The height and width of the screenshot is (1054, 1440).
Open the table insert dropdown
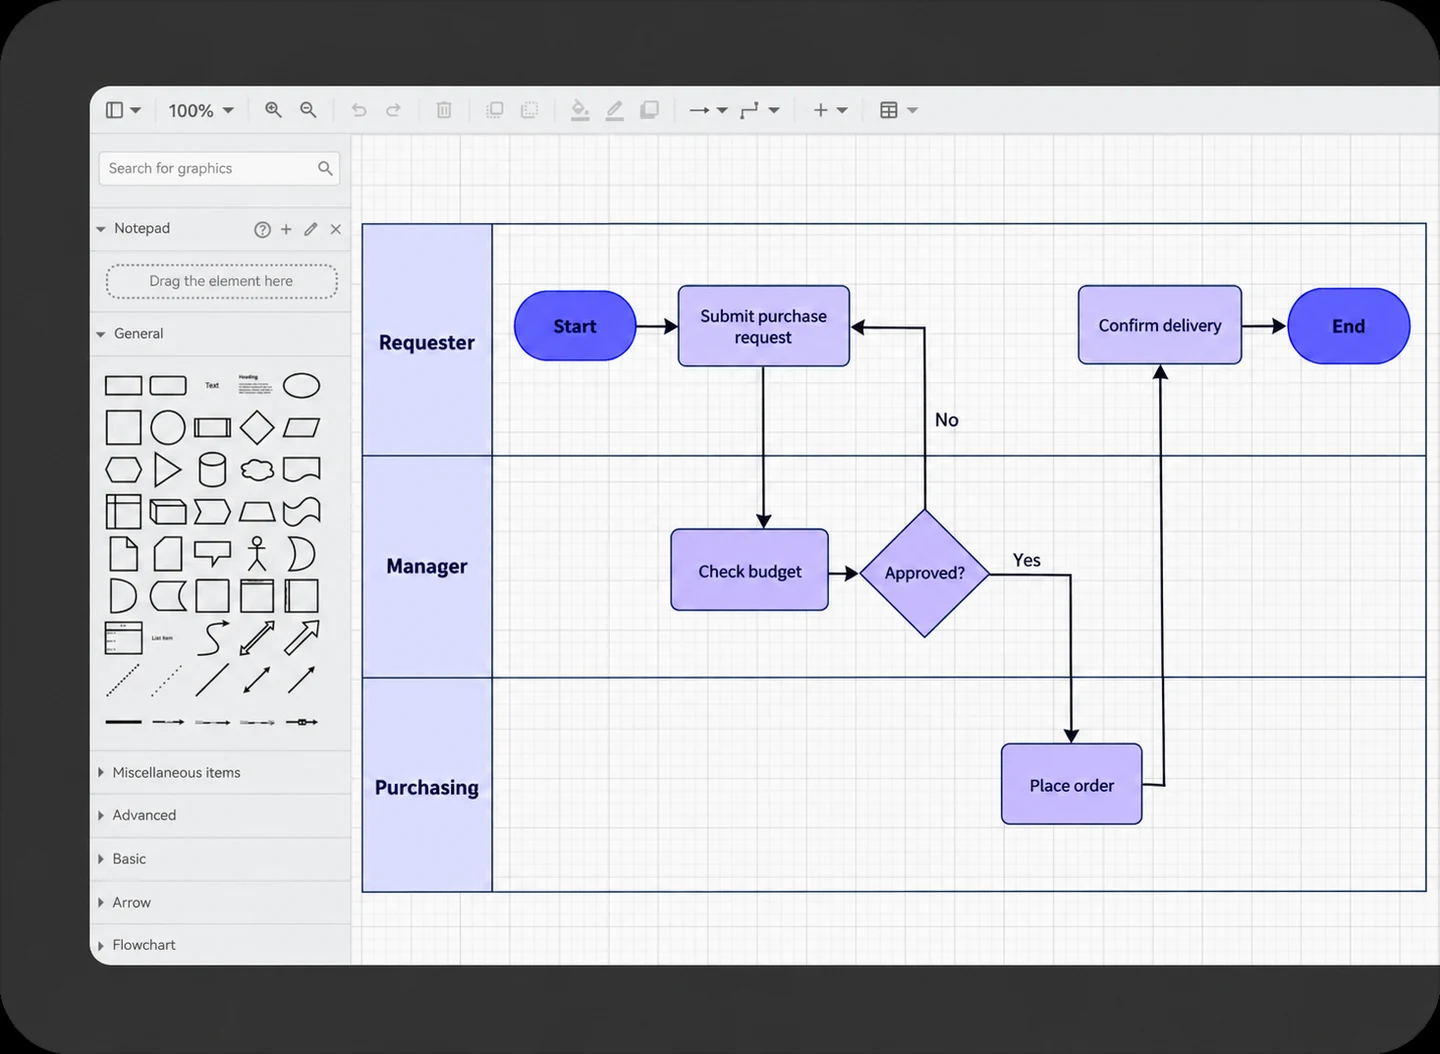point(898,110)
